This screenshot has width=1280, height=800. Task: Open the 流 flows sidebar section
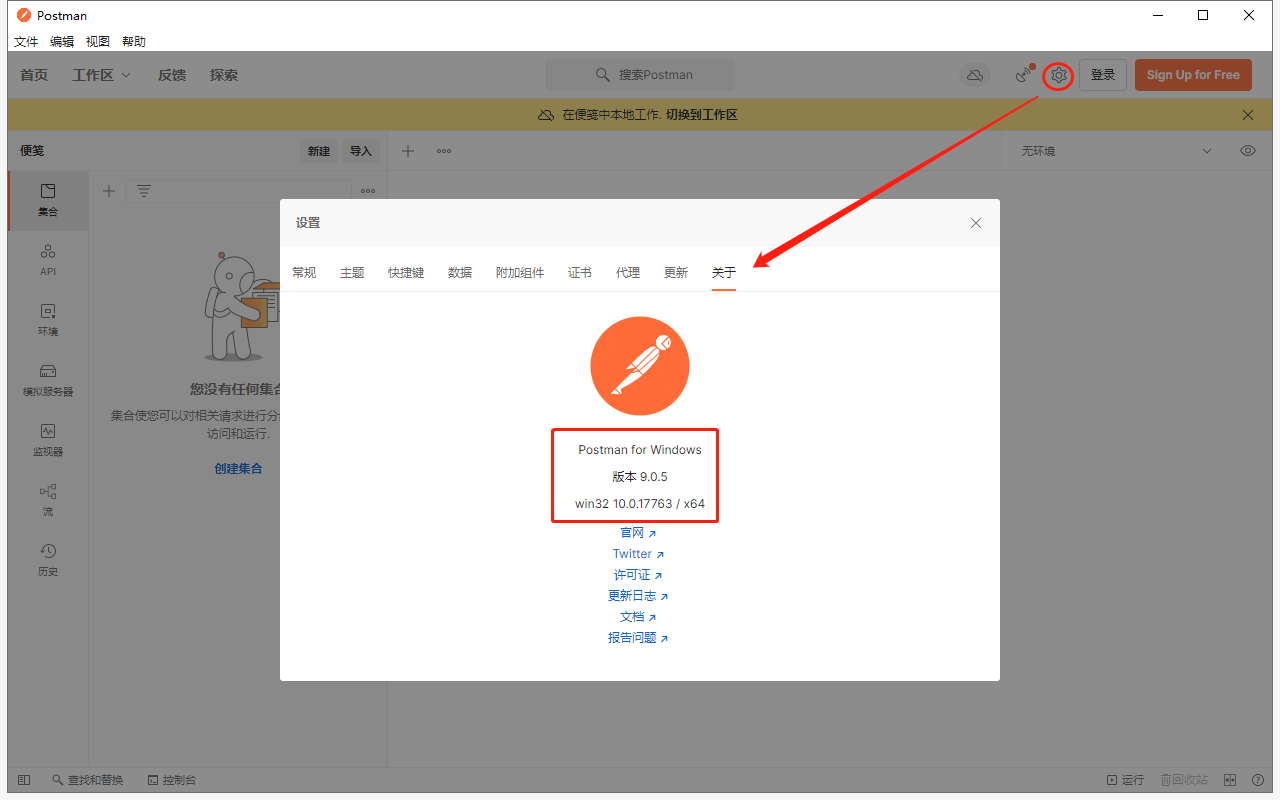[x=48, y=500]
